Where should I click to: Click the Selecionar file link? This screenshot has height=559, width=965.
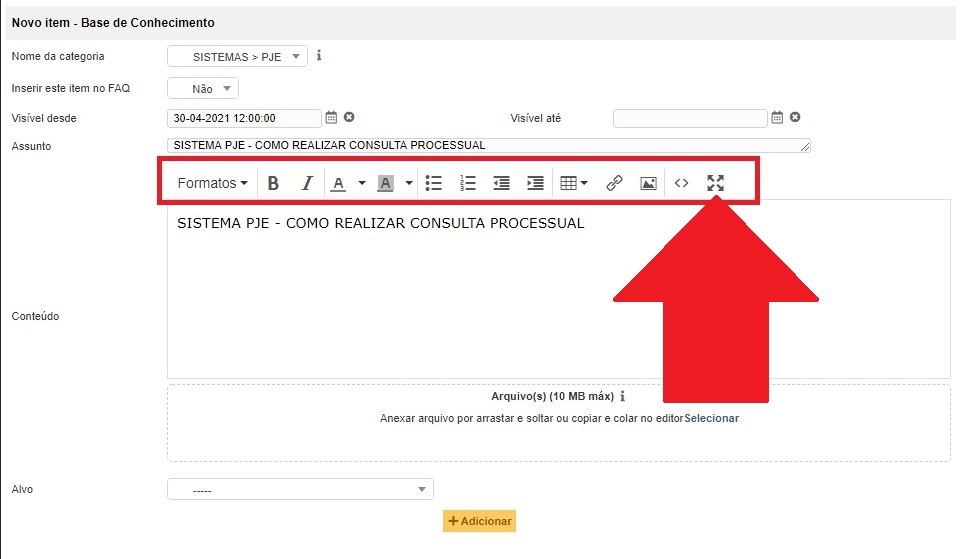point(711,418)
